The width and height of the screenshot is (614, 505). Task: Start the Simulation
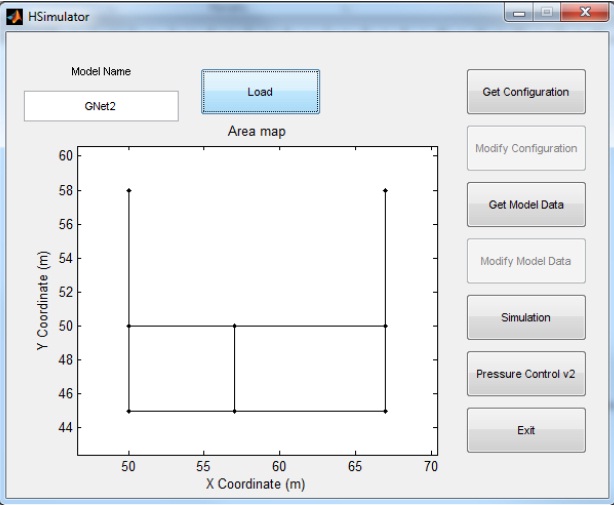pos(526,317)
